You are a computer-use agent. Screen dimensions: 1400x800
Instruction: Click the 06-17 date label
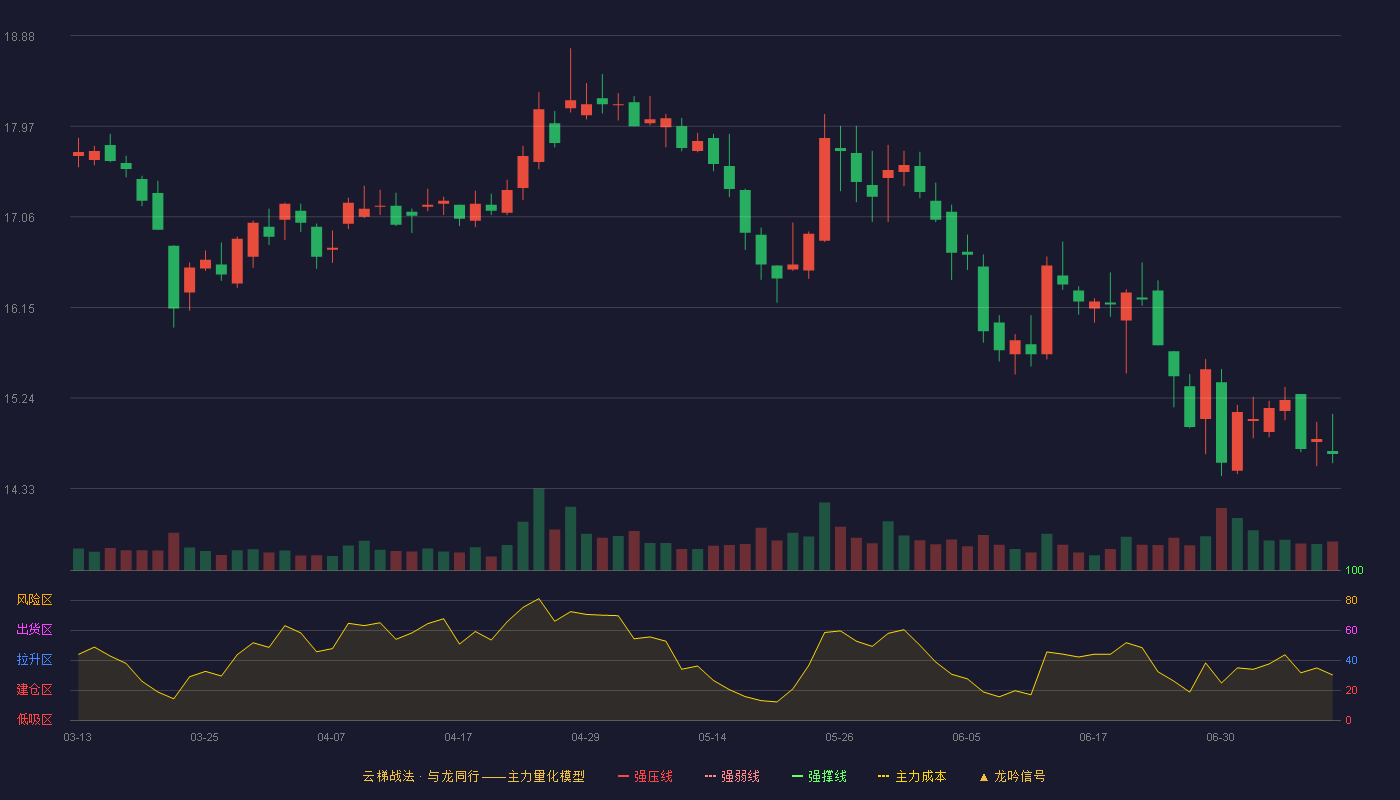pyautogui.click(x=1093, y=737)
